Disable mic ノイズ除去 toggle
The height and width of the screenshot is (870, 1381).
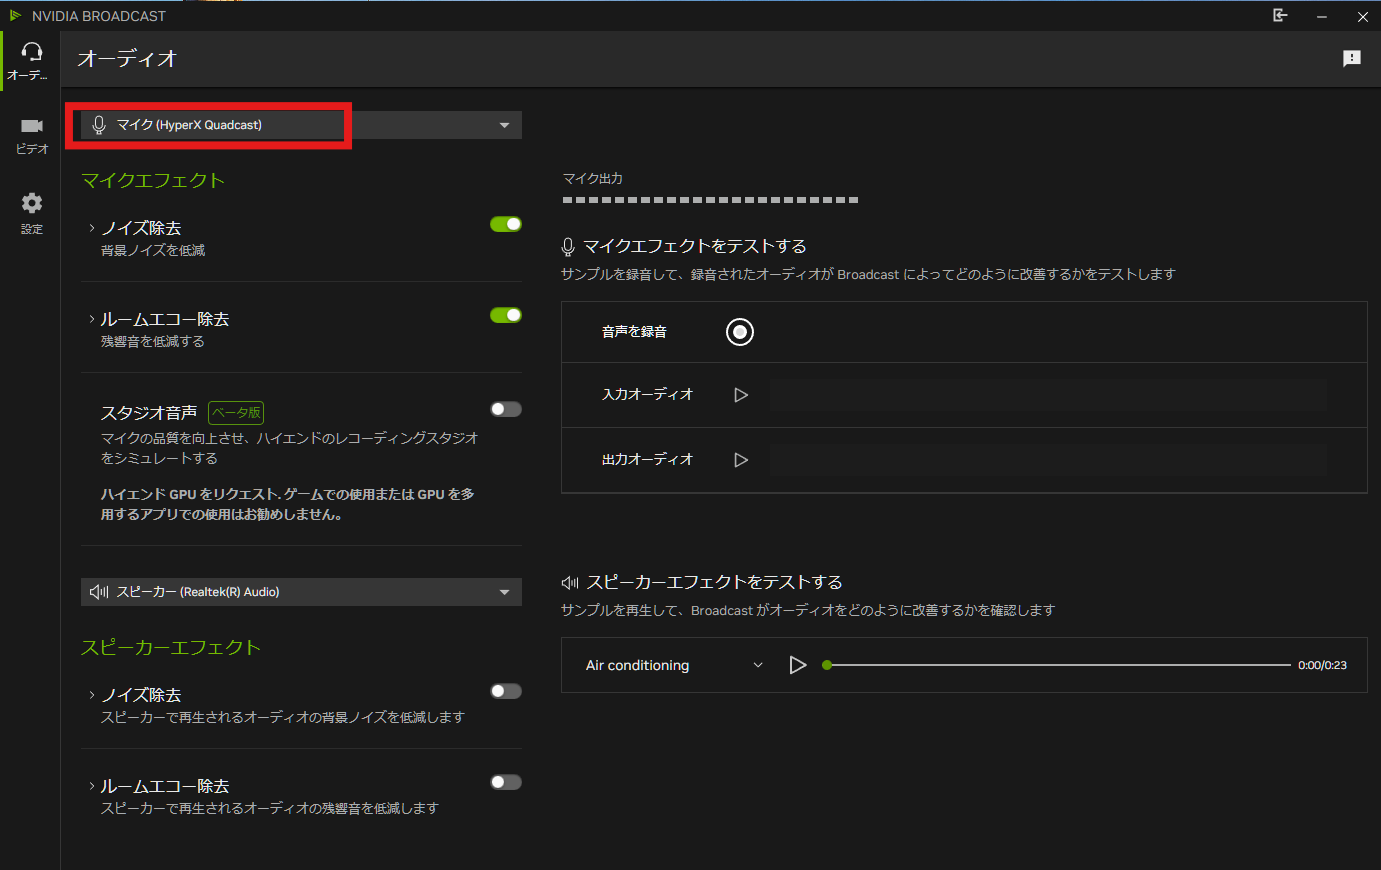(x=506, y=224)
